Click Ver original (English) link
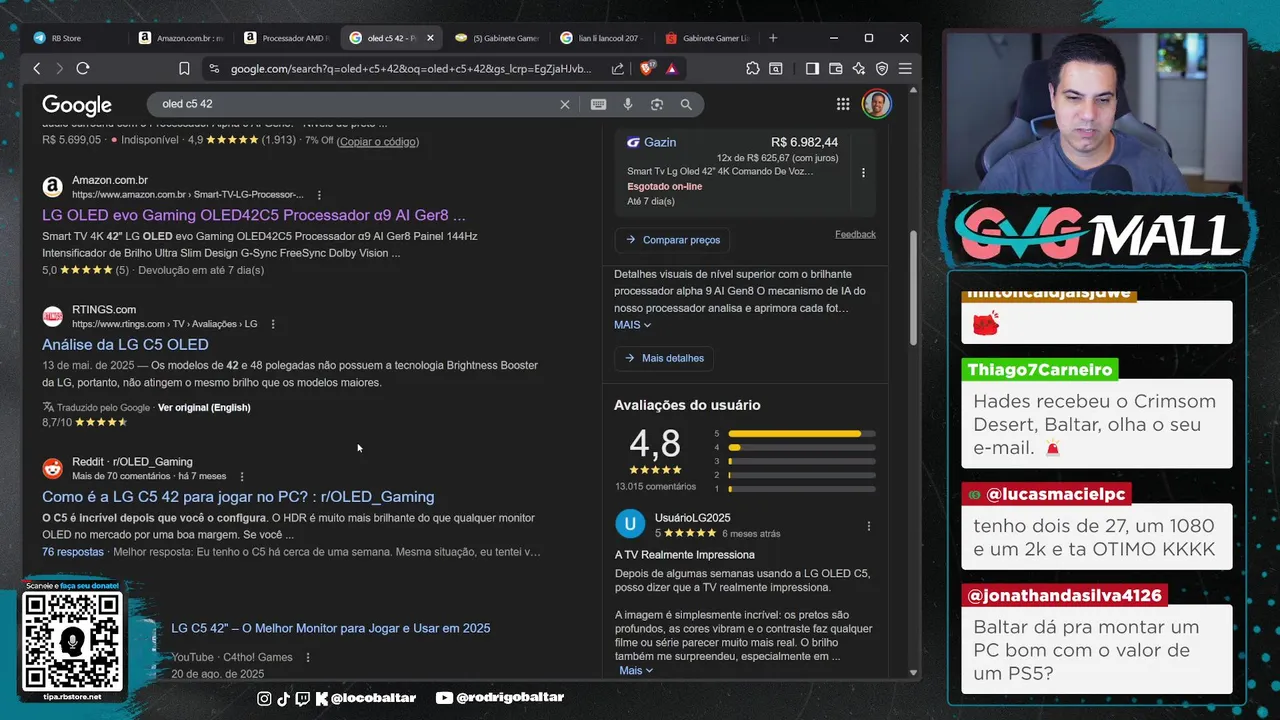This screenshot has height=720, width=1280. pyautogui.click(x=204, y=408)
